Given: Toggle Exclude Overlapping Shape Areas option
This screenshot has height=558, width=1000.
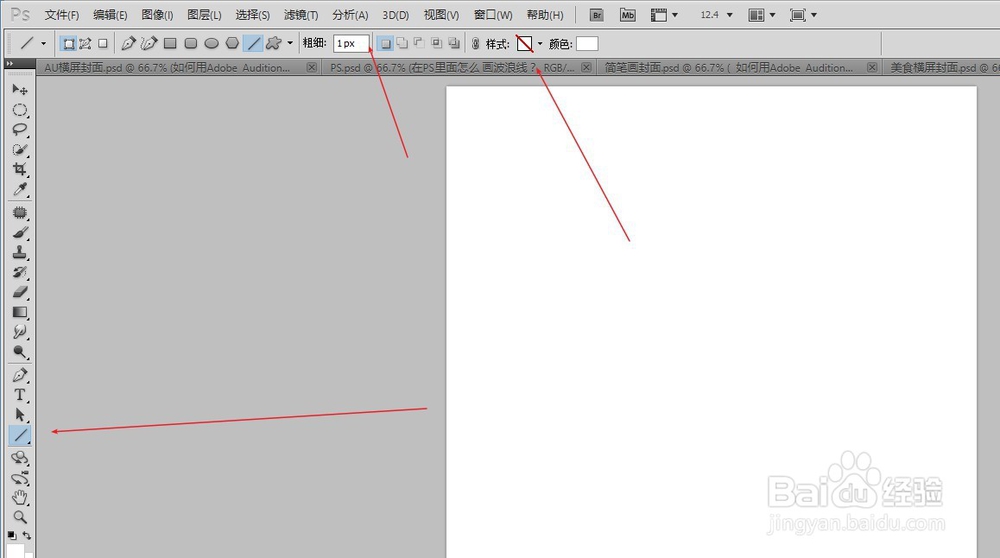Looking at the screenshot, I should [x=453, y=43].
